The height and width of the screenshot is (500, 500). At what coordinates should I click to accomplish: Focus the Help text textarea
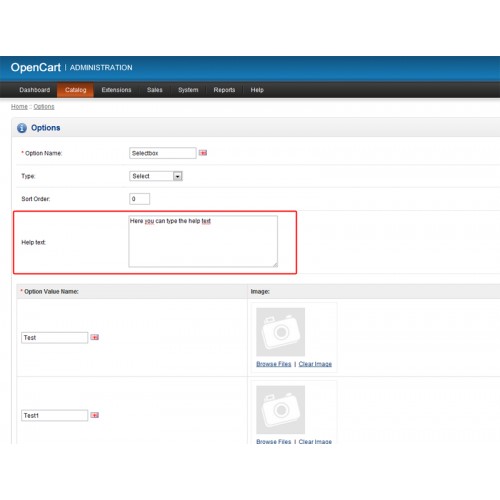pyautogui.click(x=203, y=241)
